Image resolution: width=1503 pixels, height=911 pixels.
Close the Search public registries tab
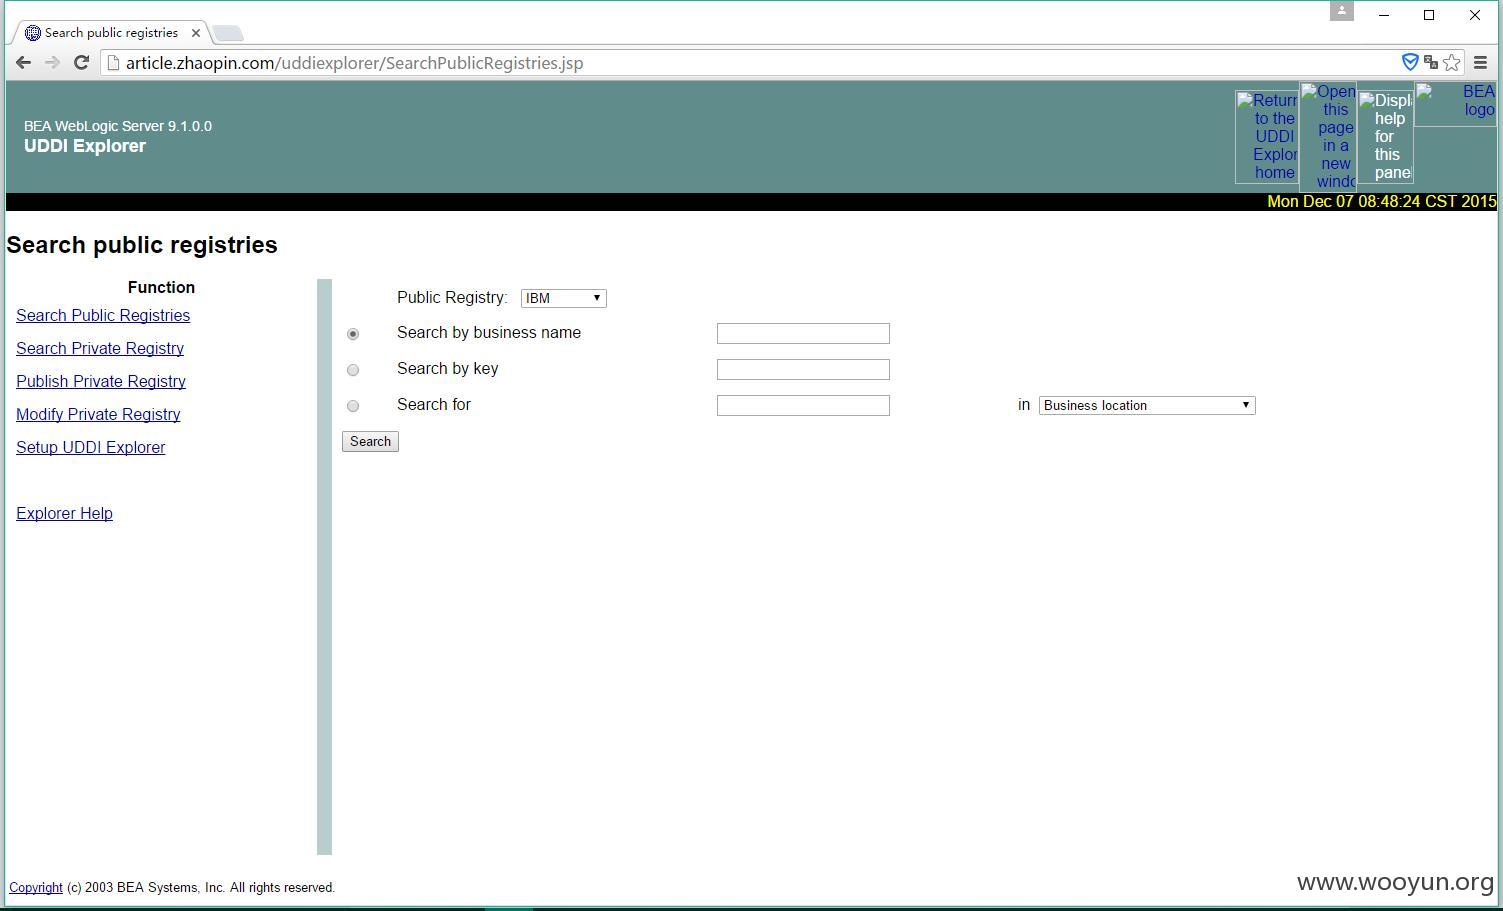196,33
